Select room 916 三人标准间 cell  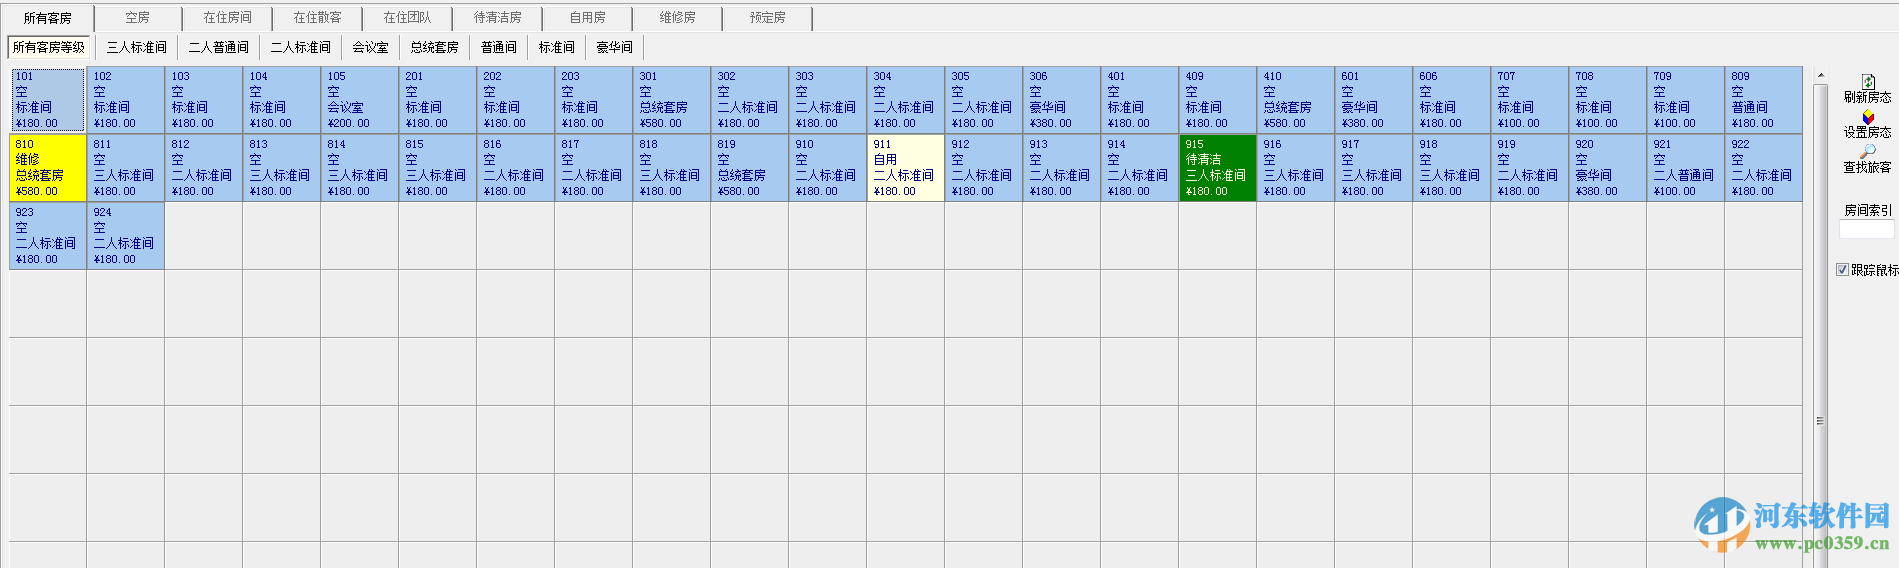click(x=1296, y=168)
